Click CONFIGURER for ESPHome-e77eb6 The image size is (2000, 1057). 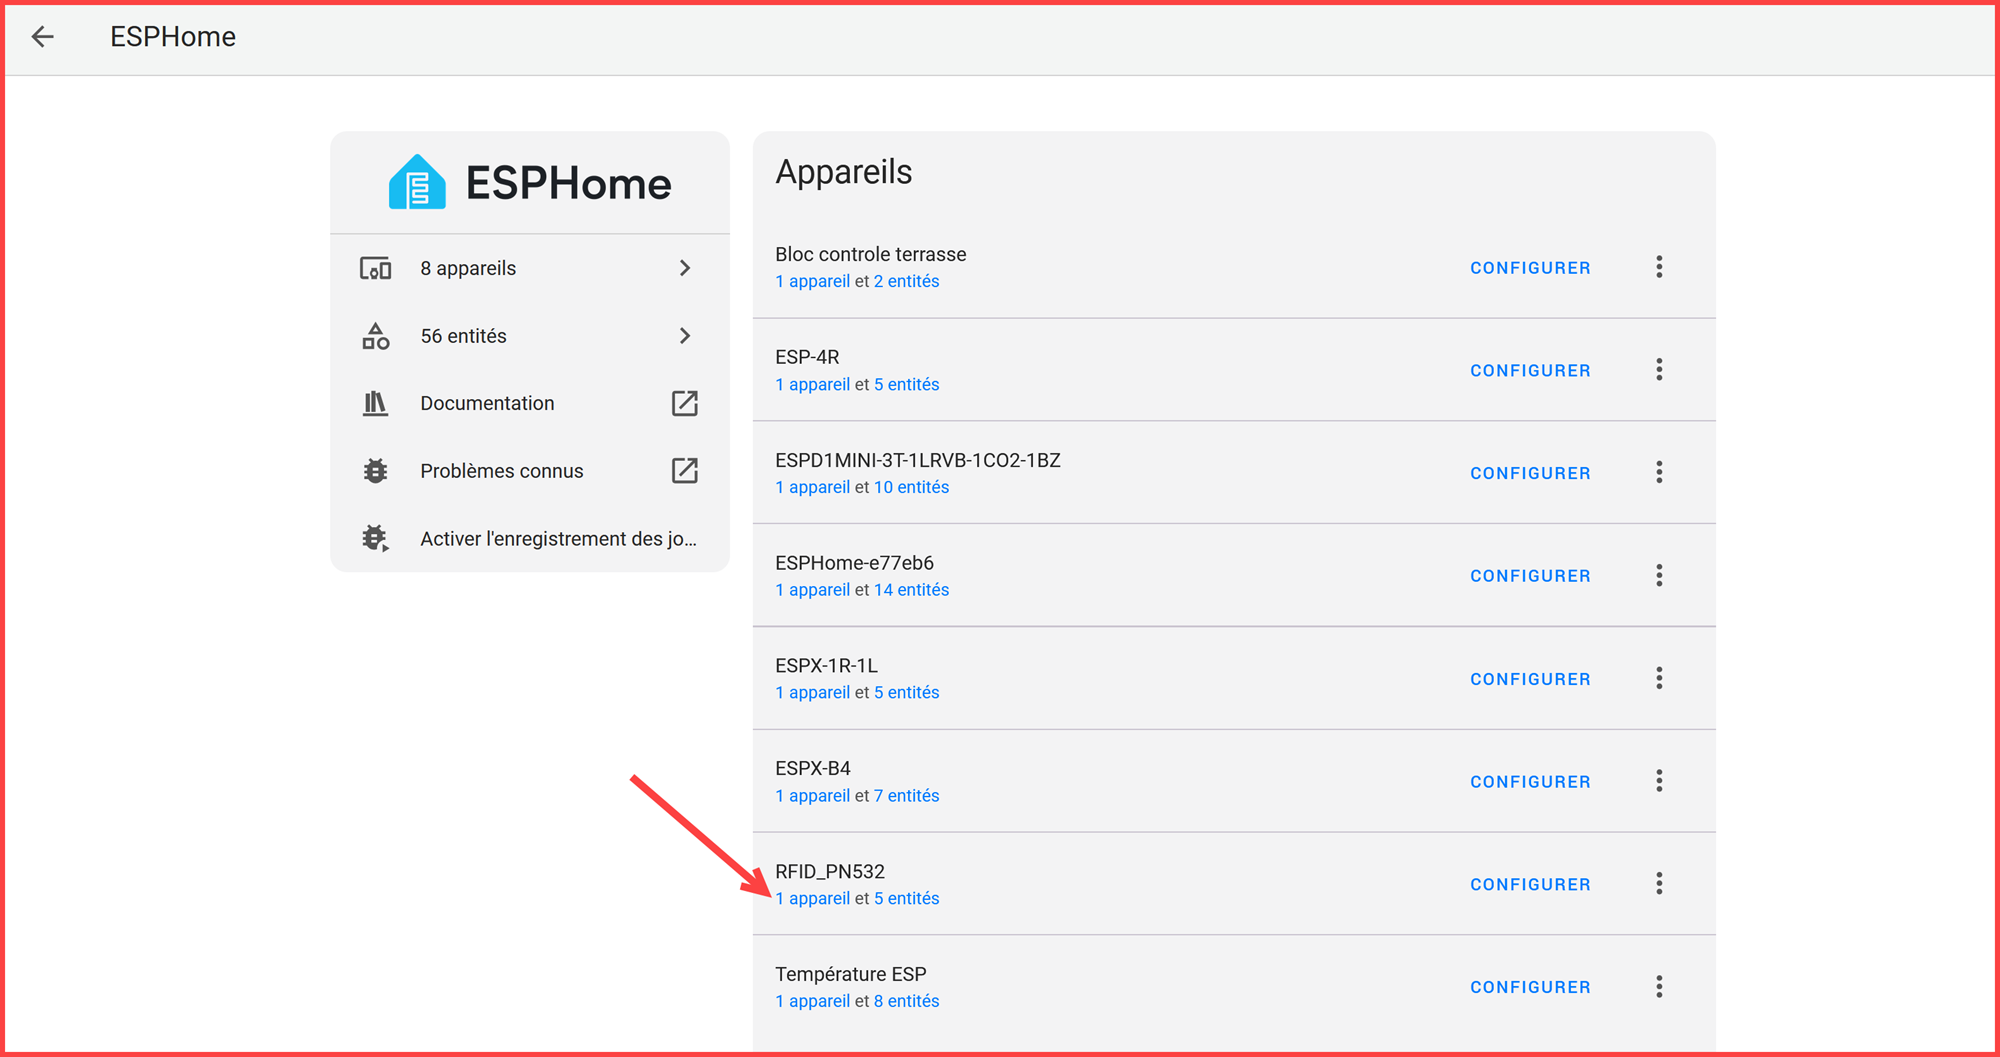[x=1530, y=576]
